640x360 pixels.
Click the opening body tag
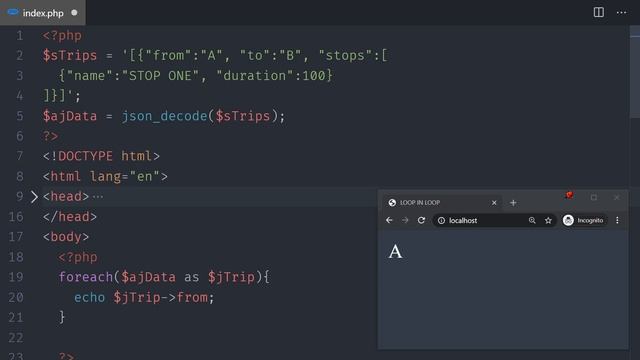coord(66,237)
